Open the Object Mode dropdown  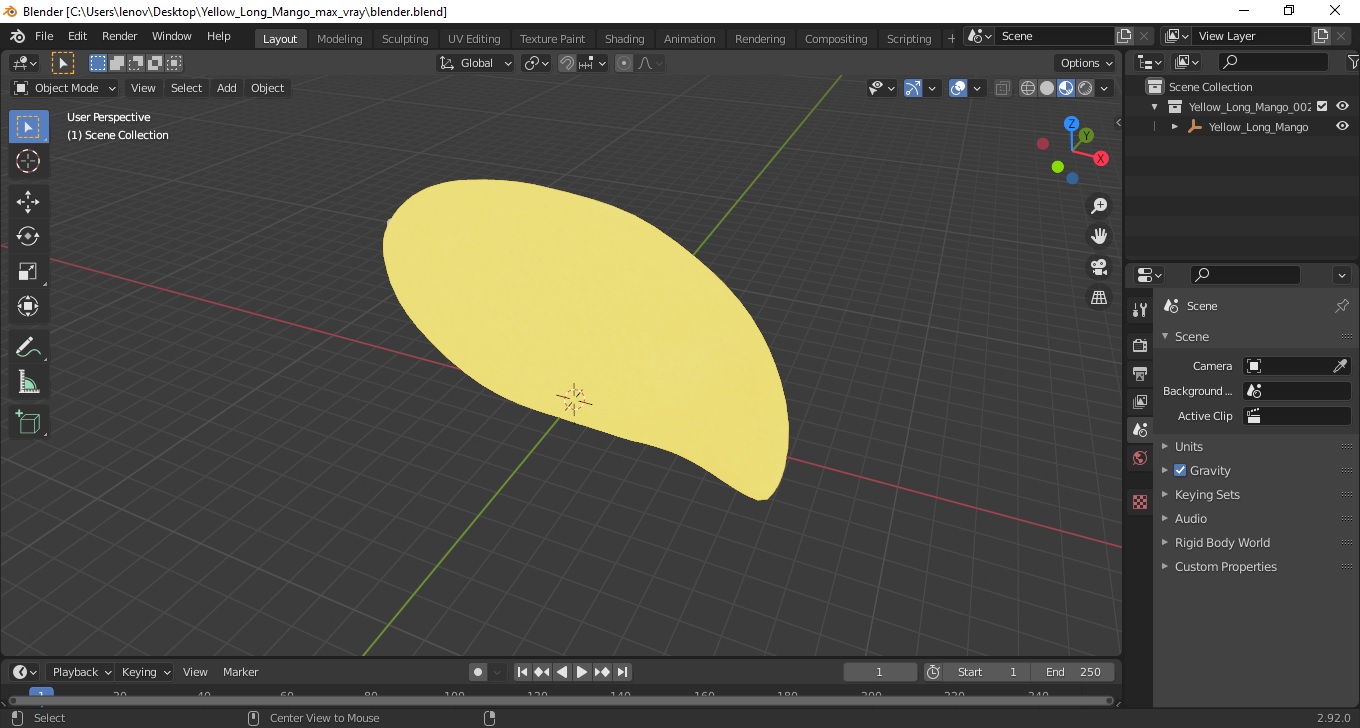click(x=65, y=88)
